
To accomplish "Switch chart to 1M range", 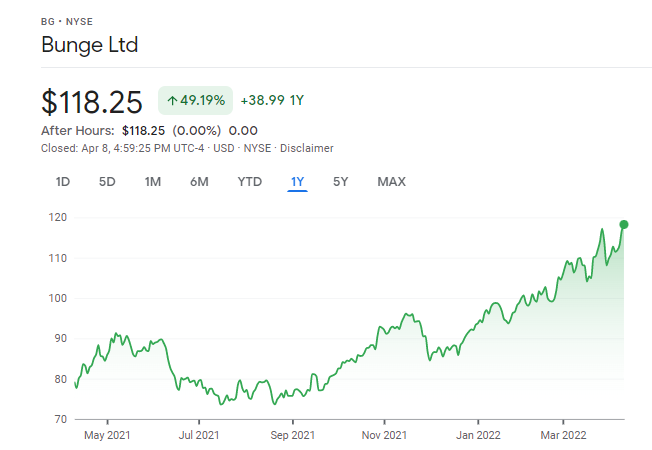I will (153, 182).
